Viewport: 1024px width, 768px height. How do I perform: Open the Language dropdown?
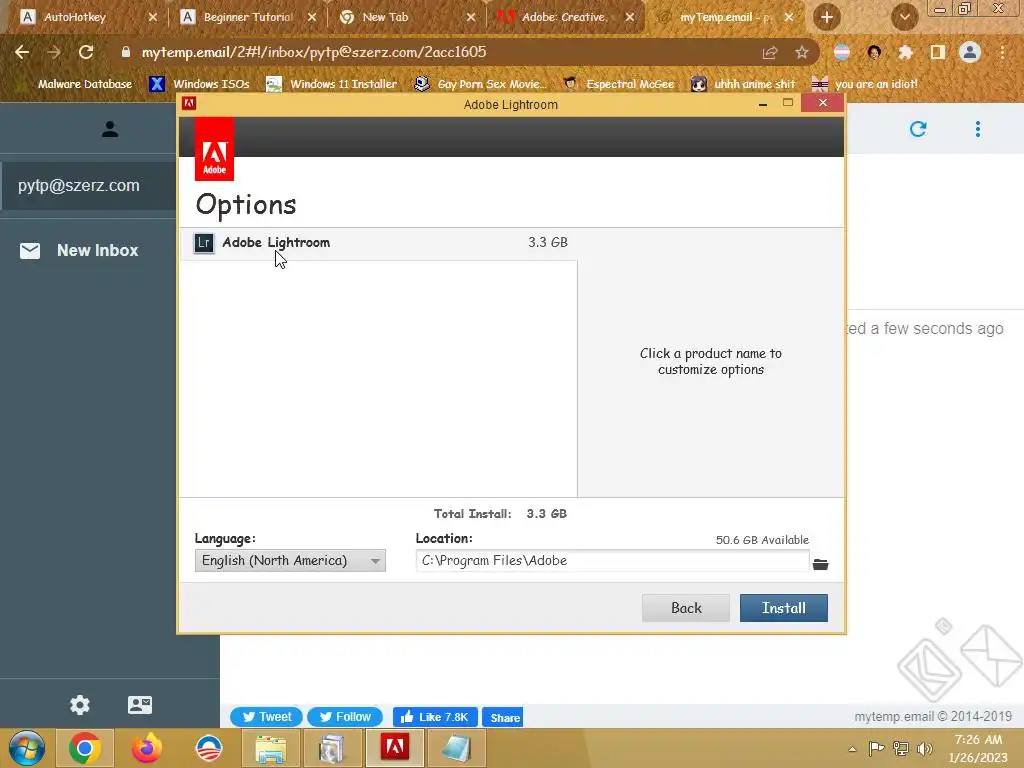(x=290, y=560)
